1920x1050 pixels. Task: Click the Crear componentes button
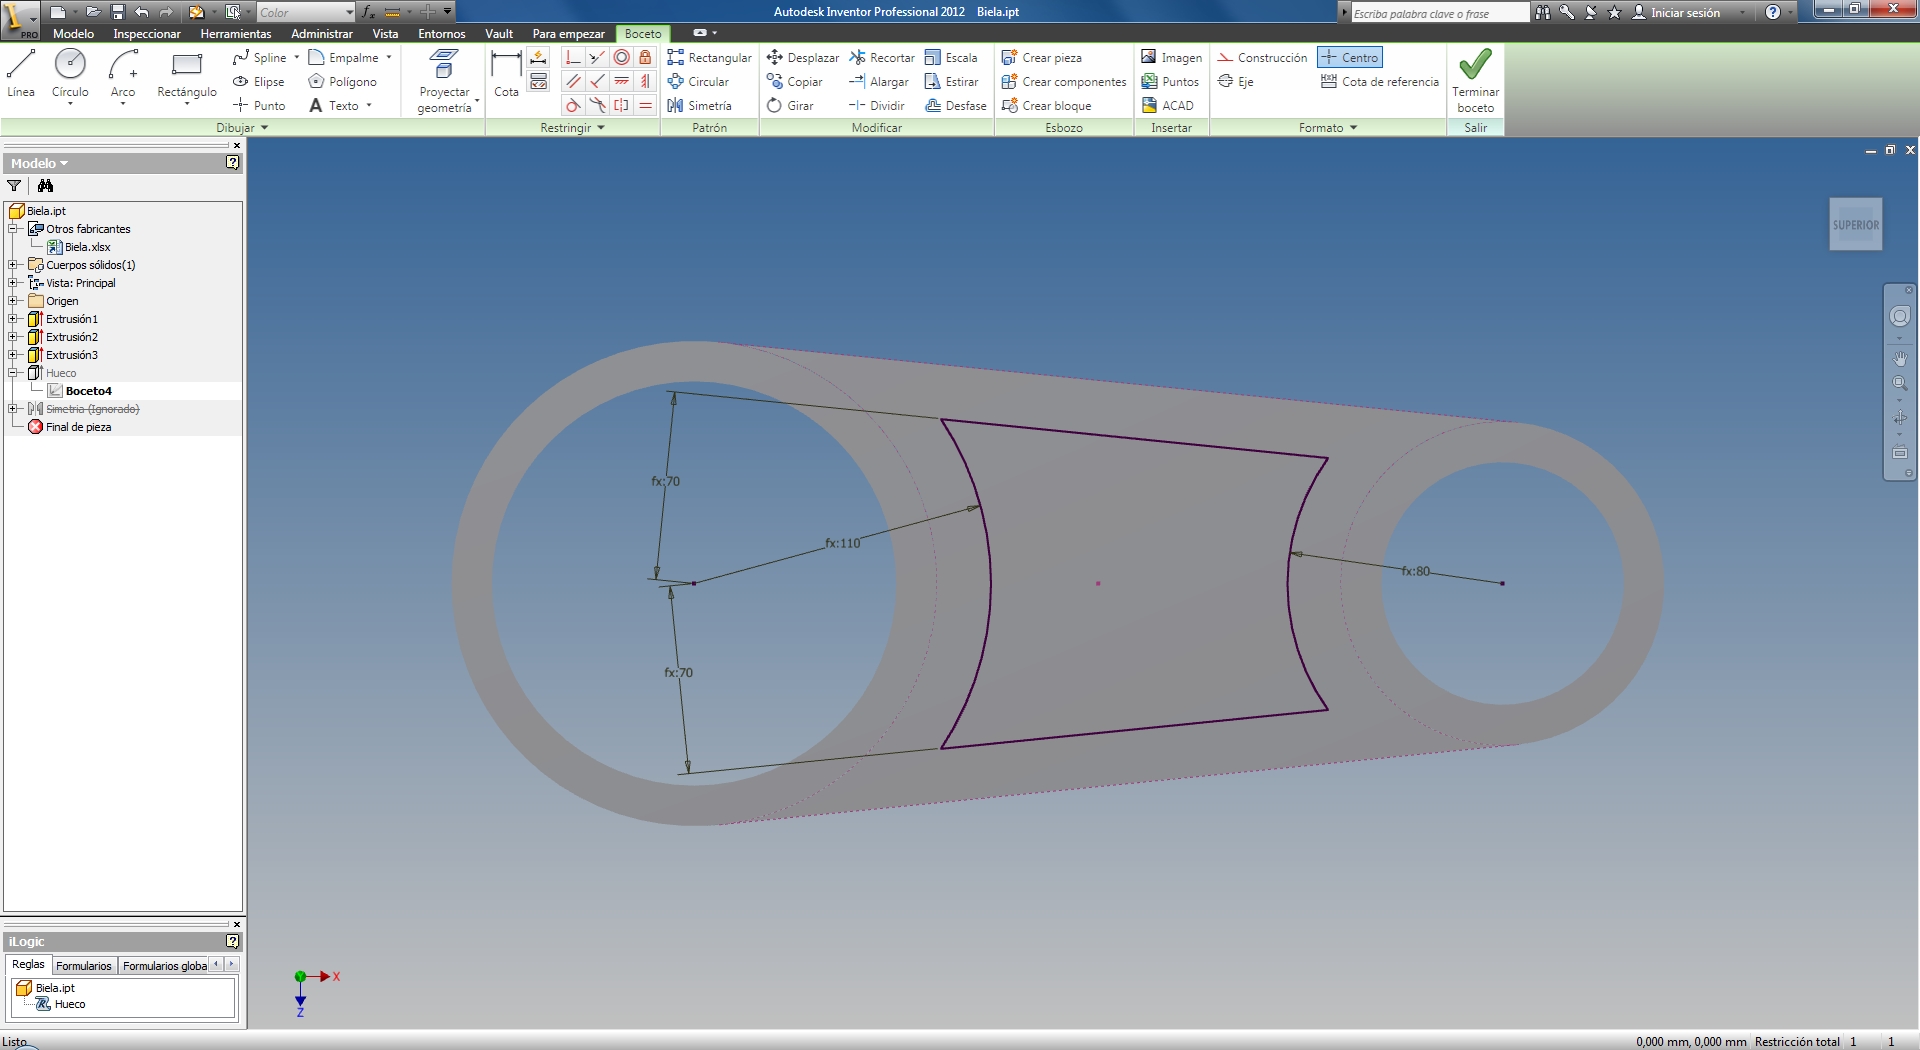pos(1064,82)
